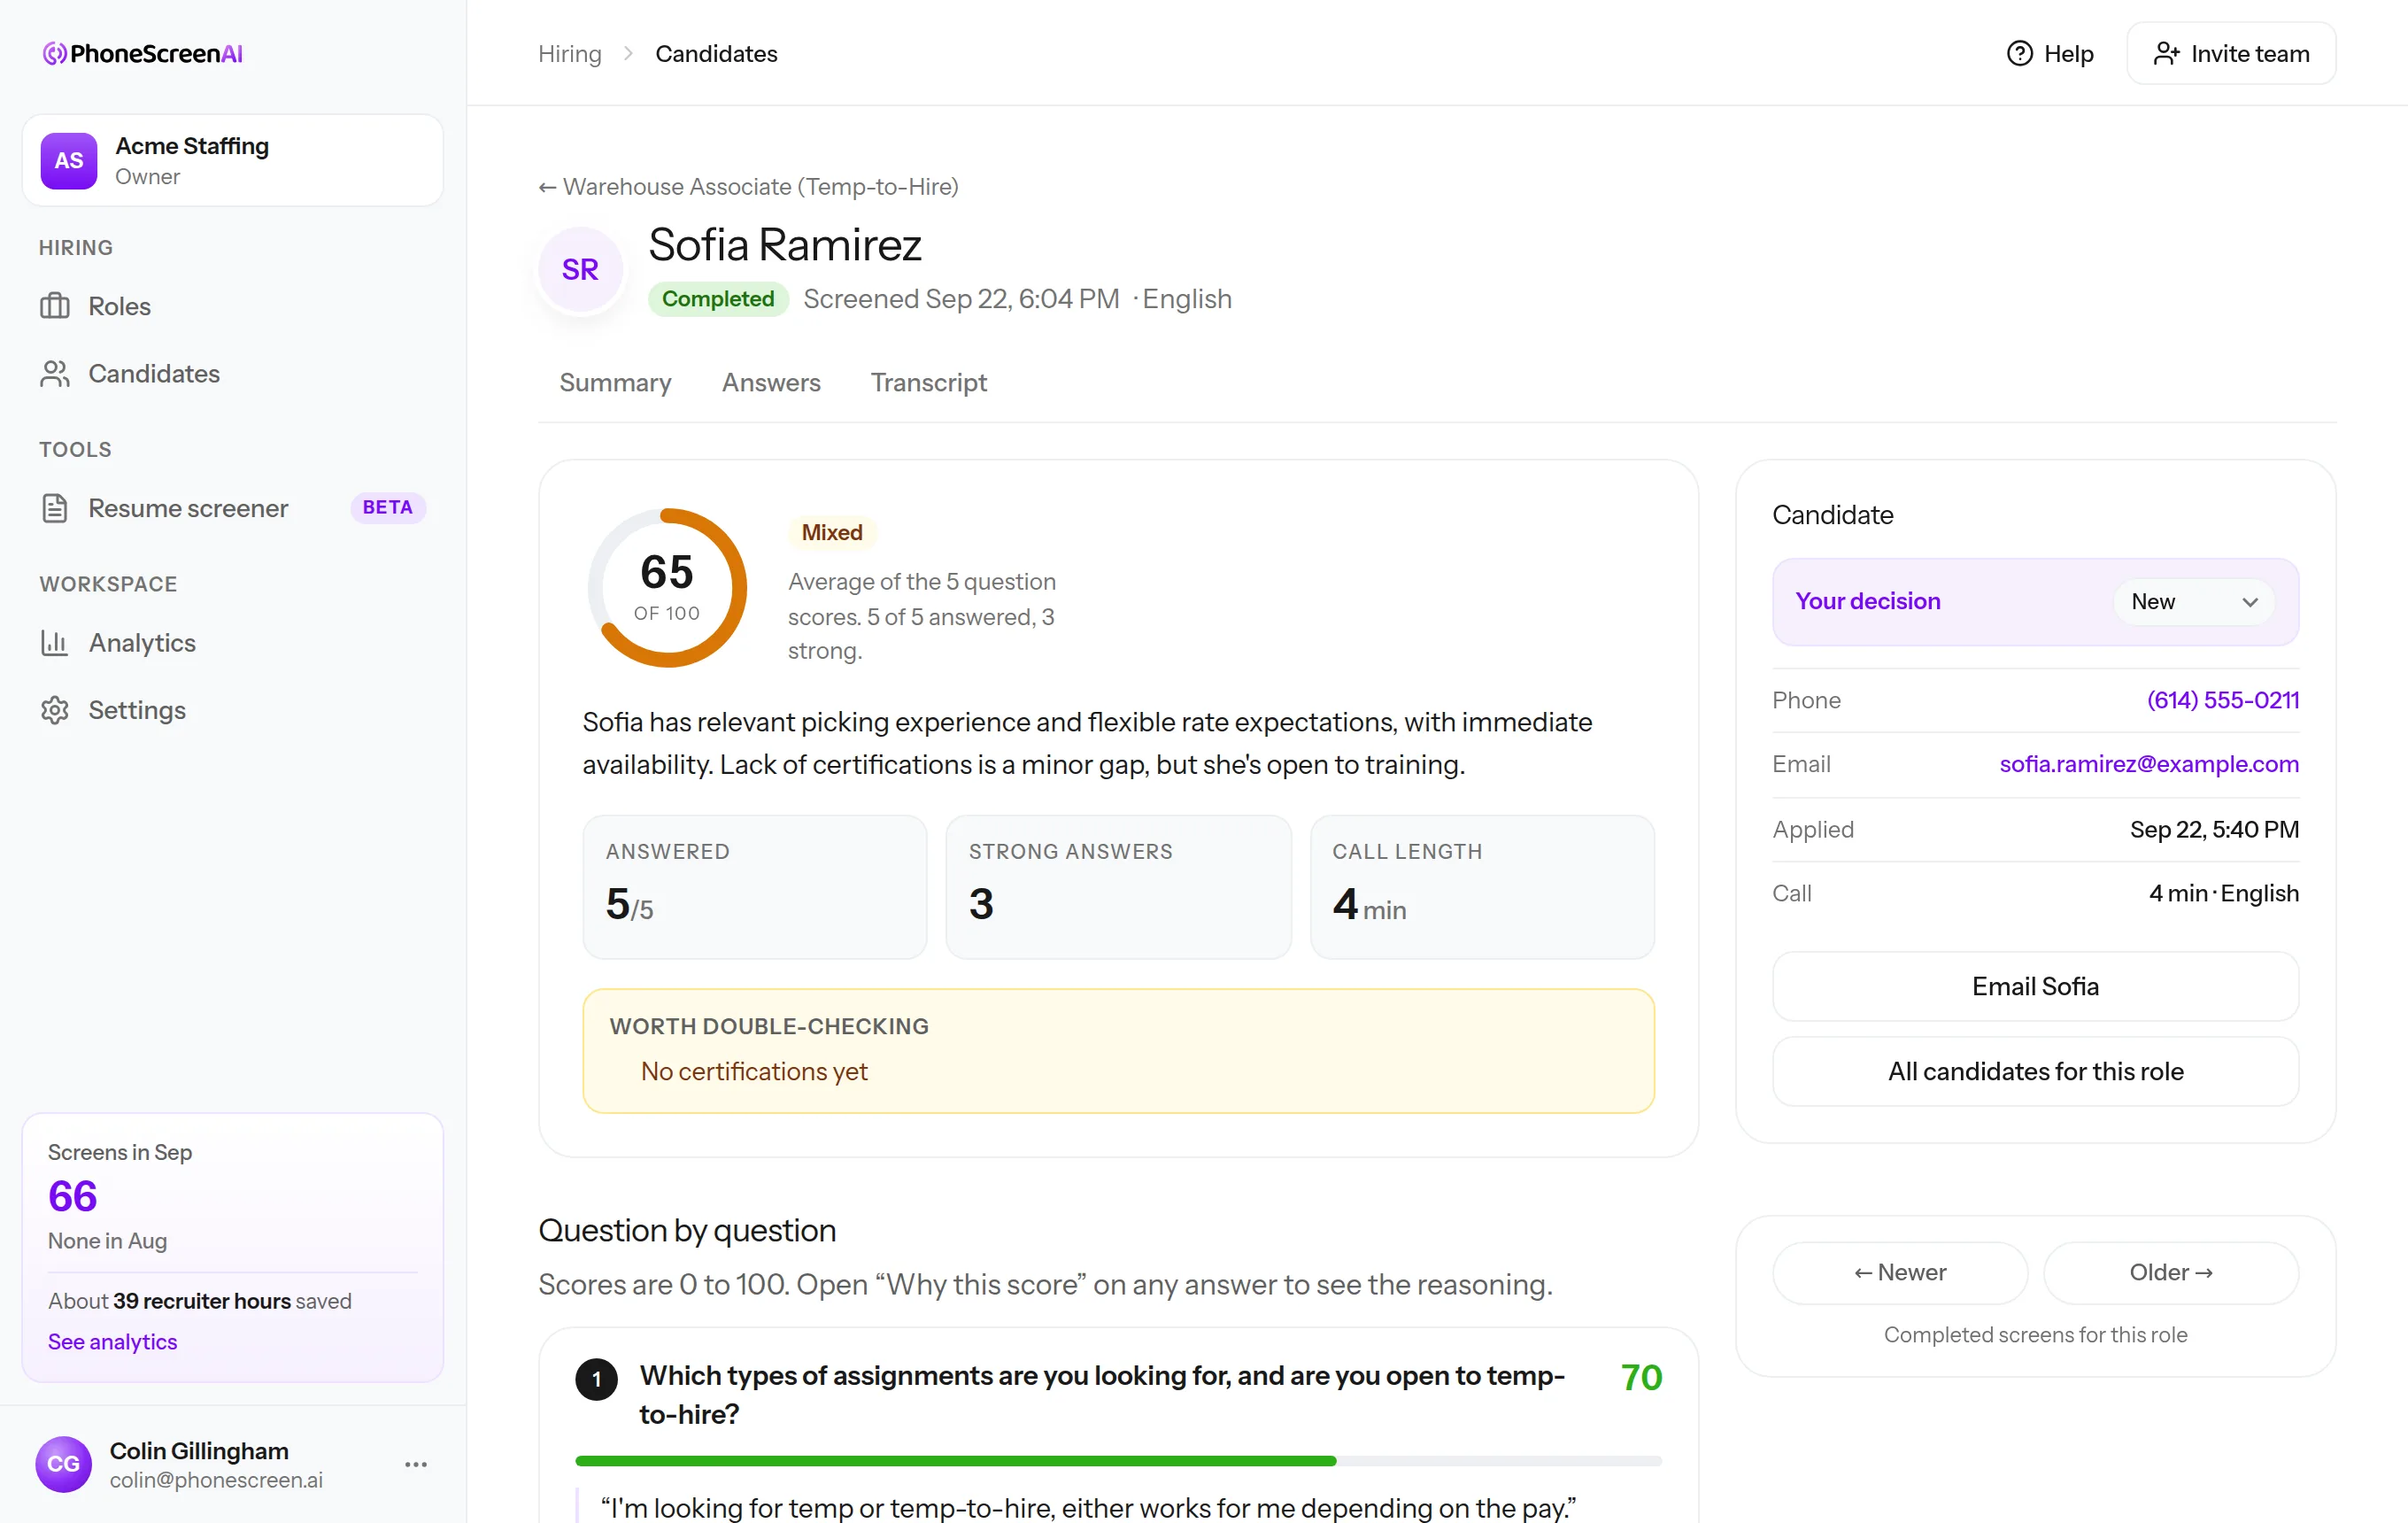Click the Invite team button
The width and height of the screenshot is (2408, 1523).
click(2231, 54)
